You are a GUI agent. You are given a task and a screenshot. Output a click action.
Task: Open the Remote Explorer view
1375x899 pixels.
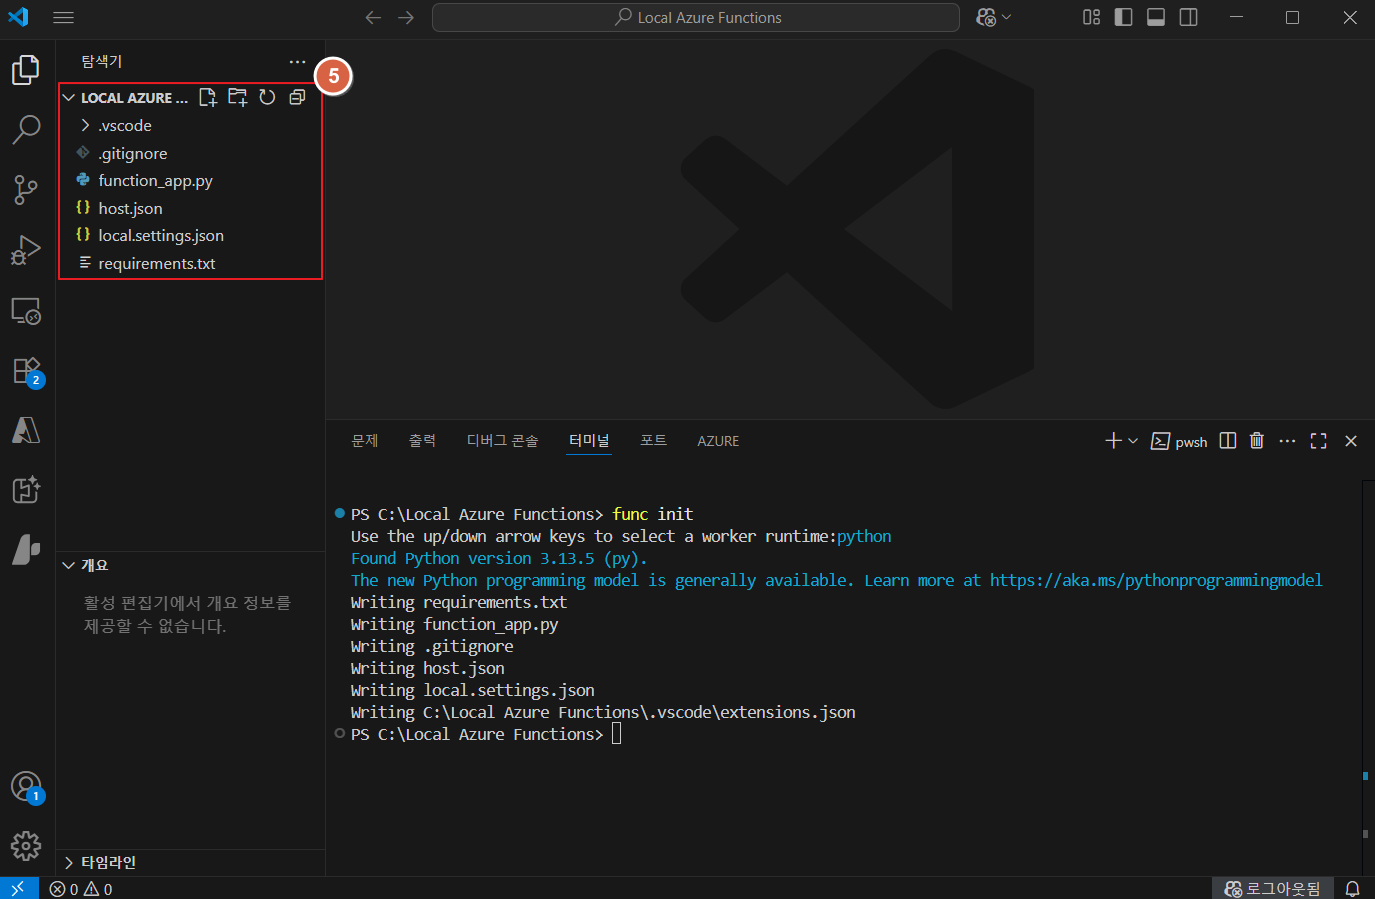pos(26,311)
